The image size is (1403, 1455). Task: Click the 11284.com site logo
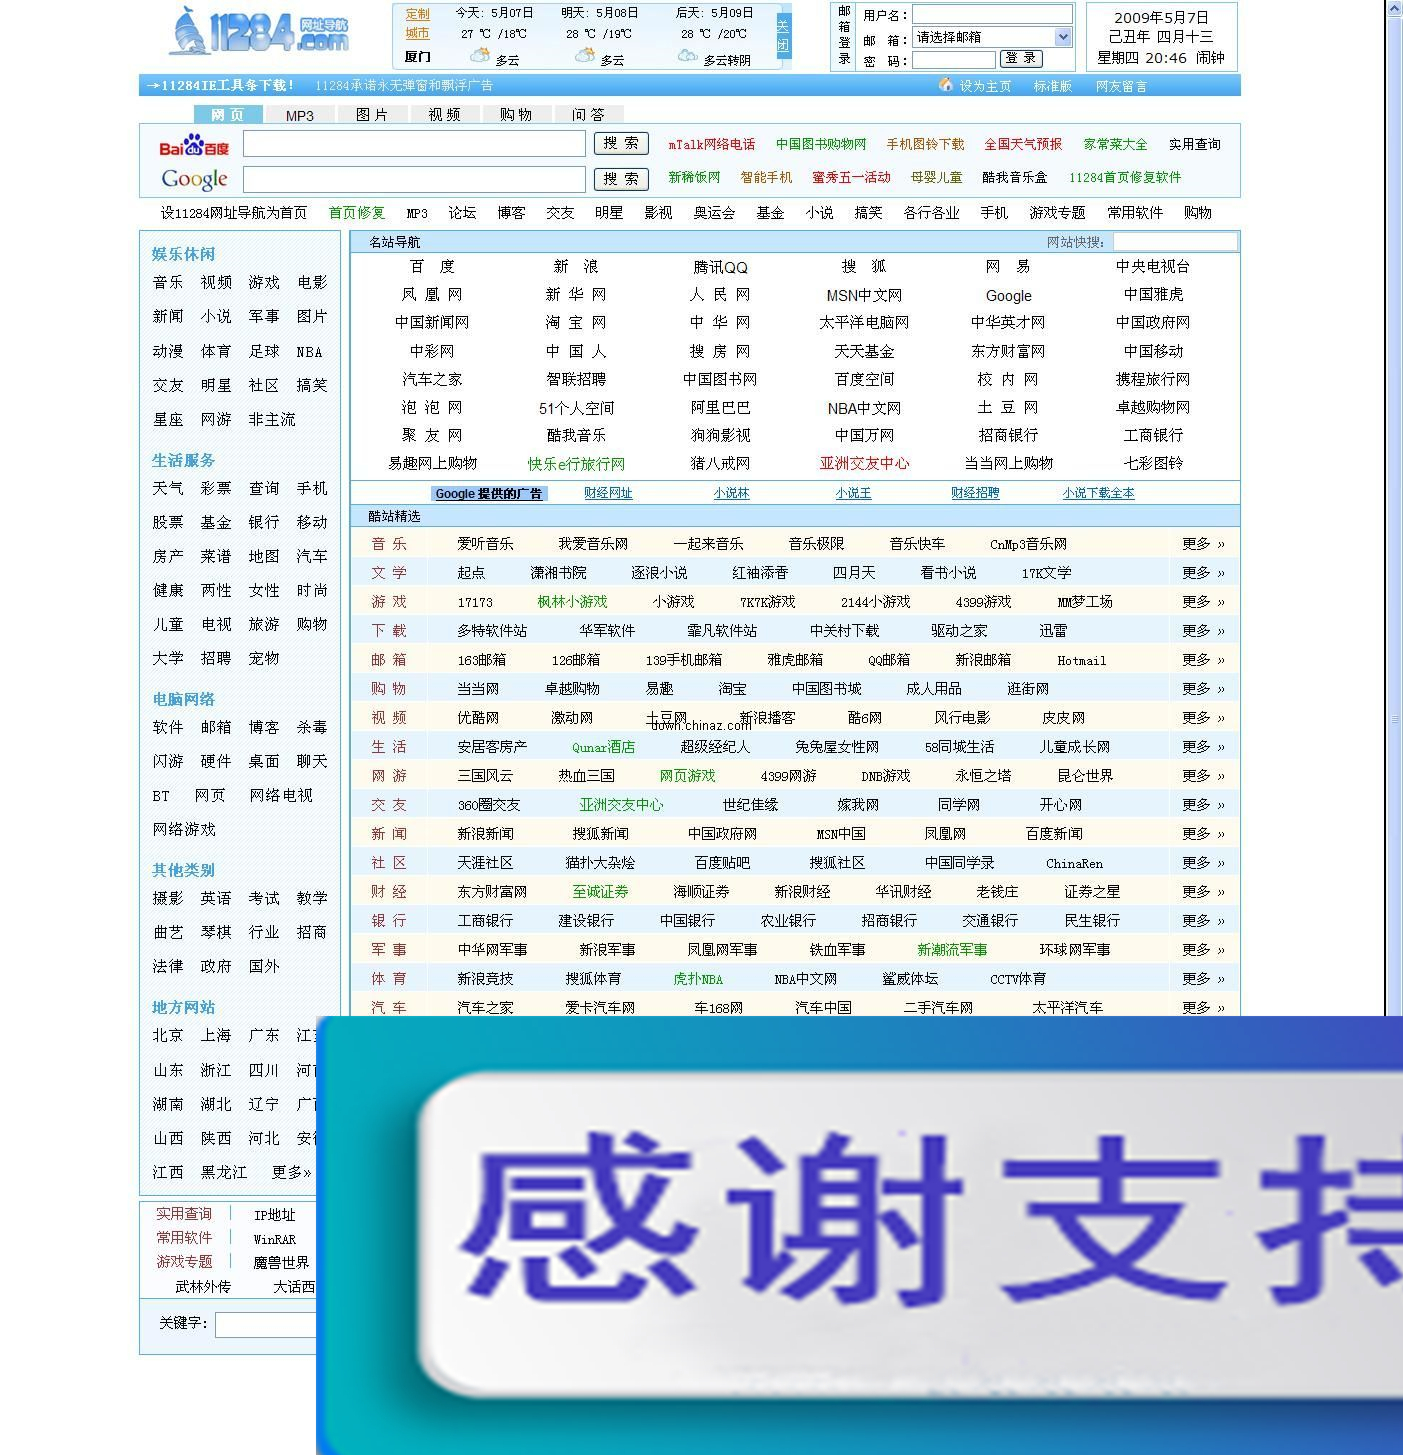260,31
